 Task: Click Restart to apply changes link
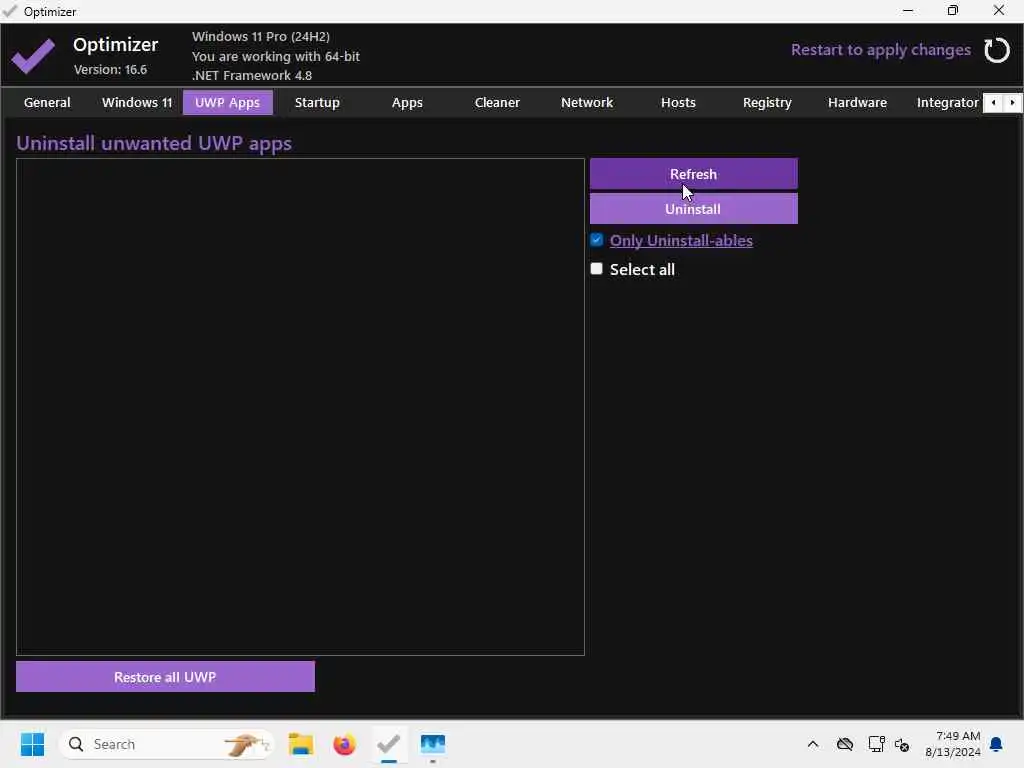880,50
